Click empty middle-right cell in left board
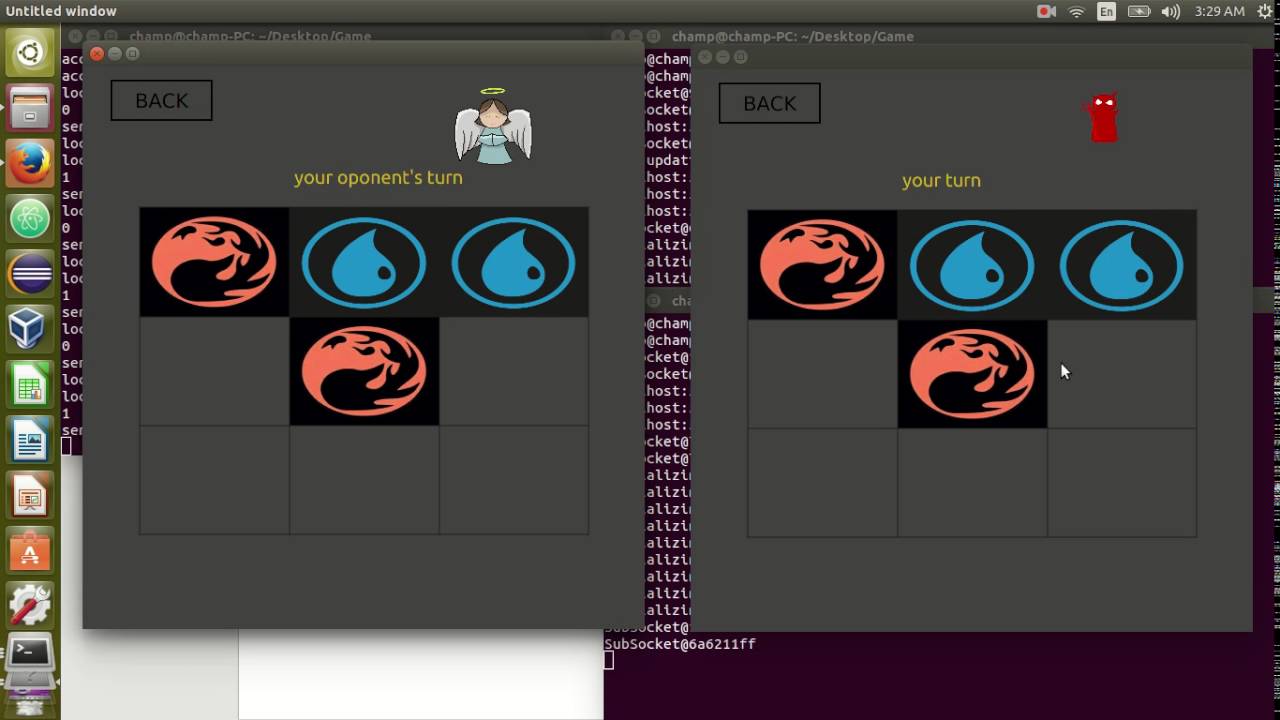1280x720 pixels. tap(514, 372)
